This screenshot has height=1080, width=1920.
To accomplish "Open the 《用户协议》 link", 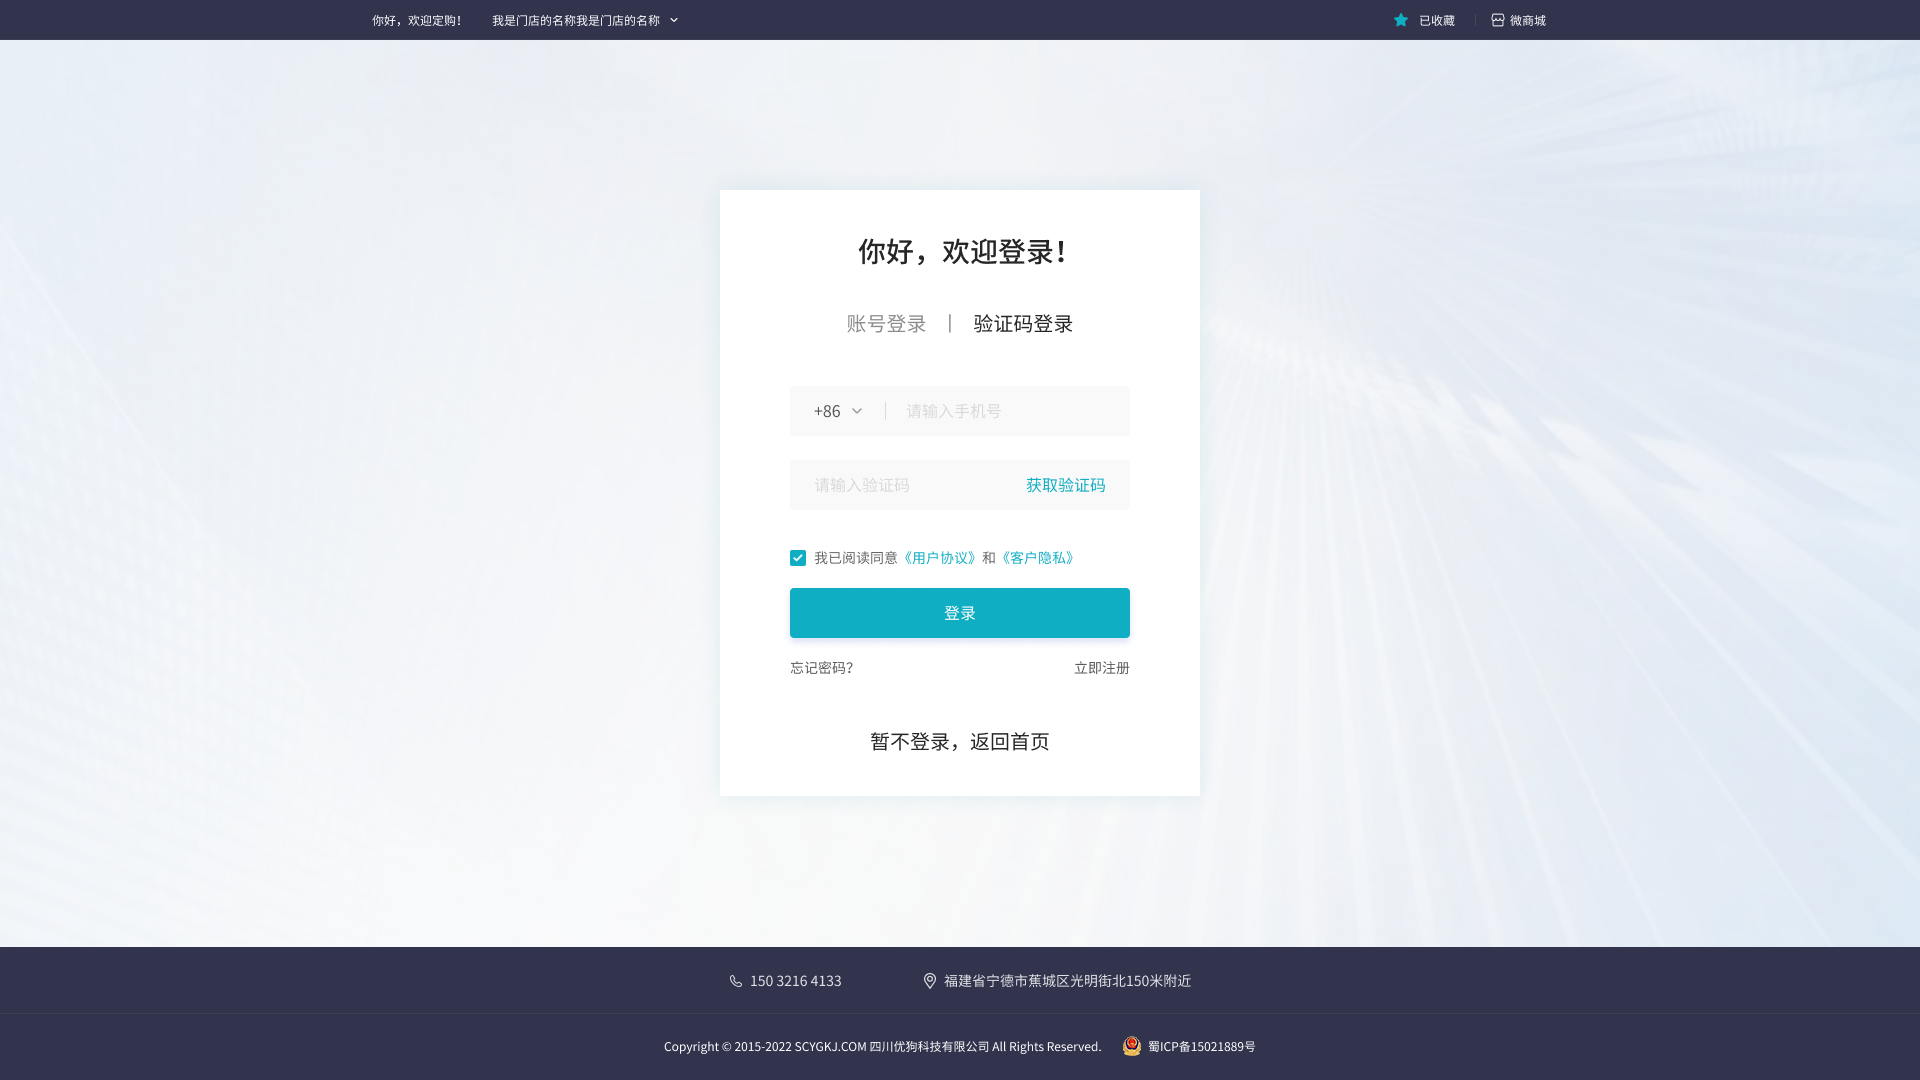I will (939, 558).
